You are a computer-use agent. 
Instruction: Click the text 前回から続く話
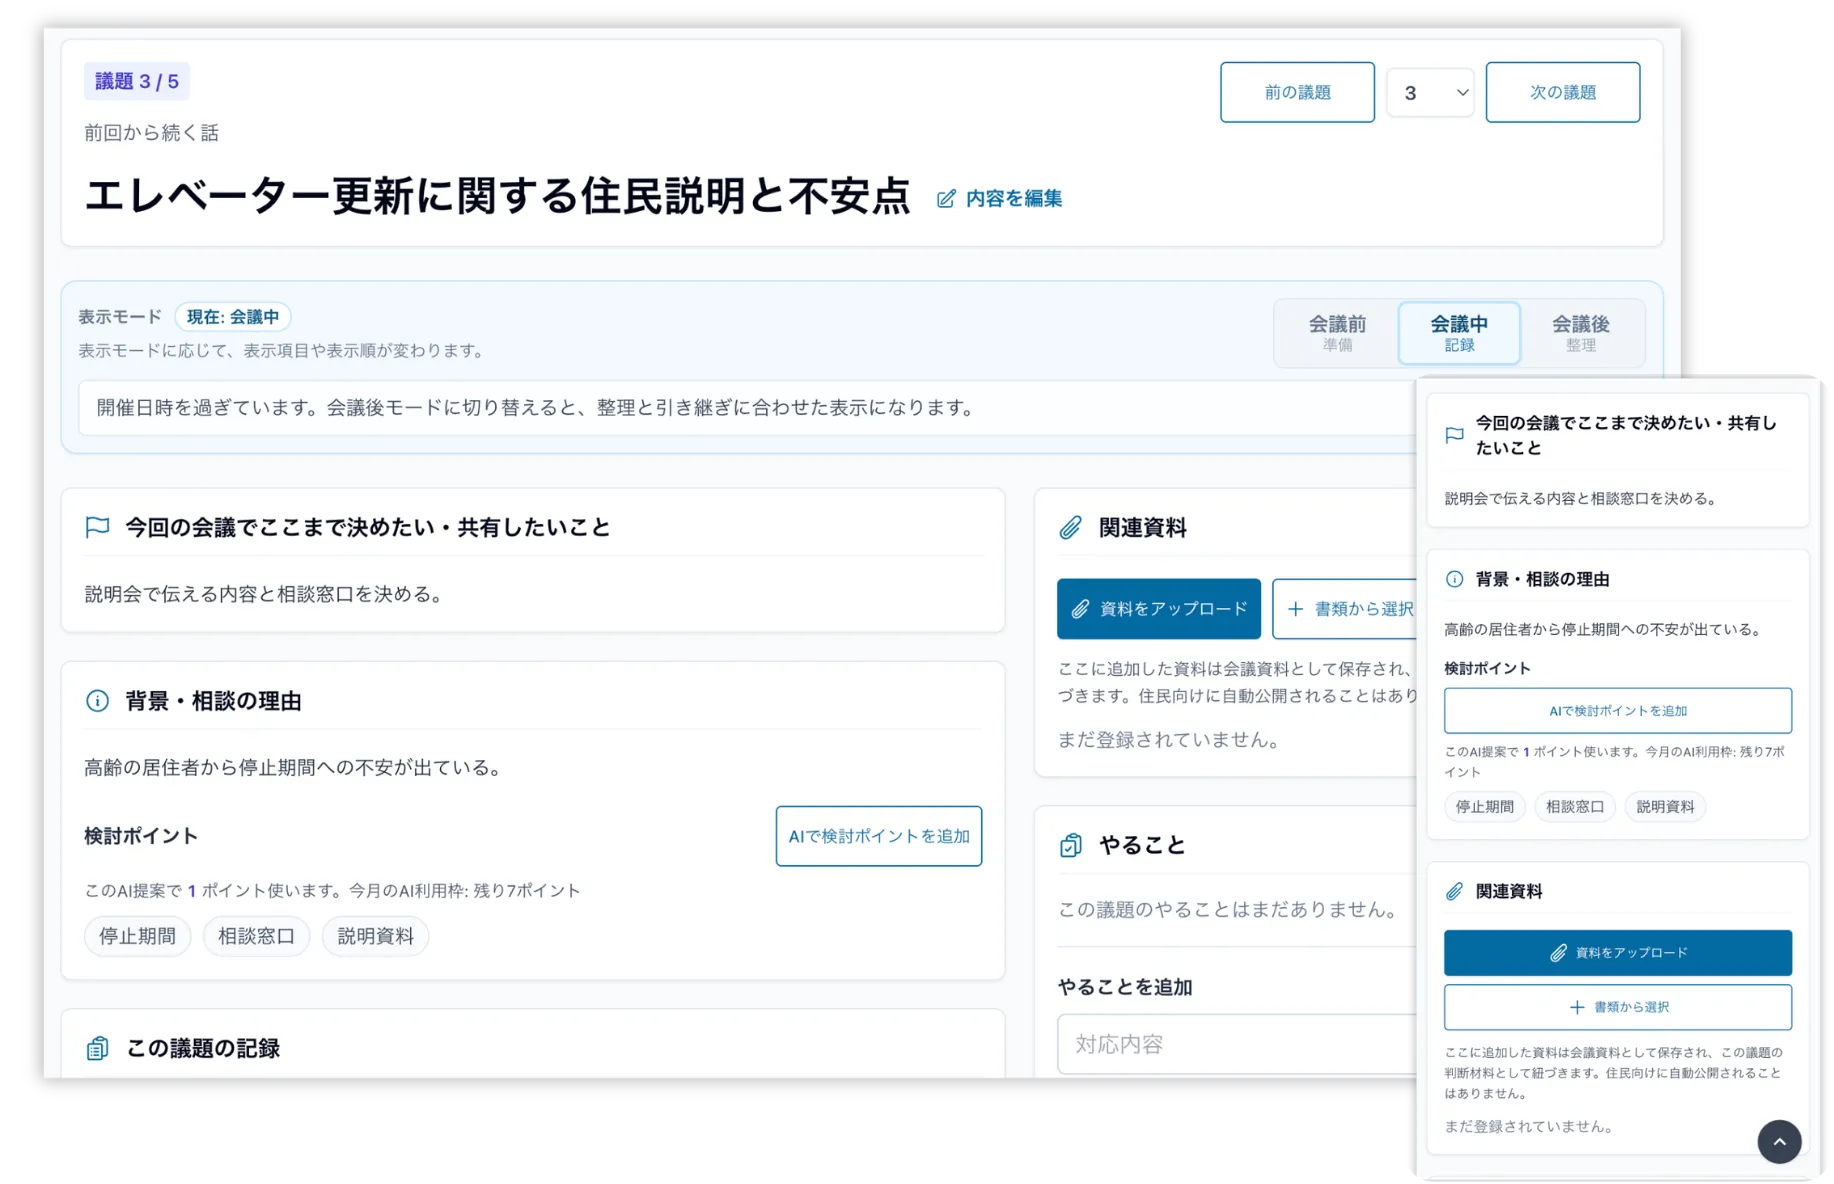point(151,133)
